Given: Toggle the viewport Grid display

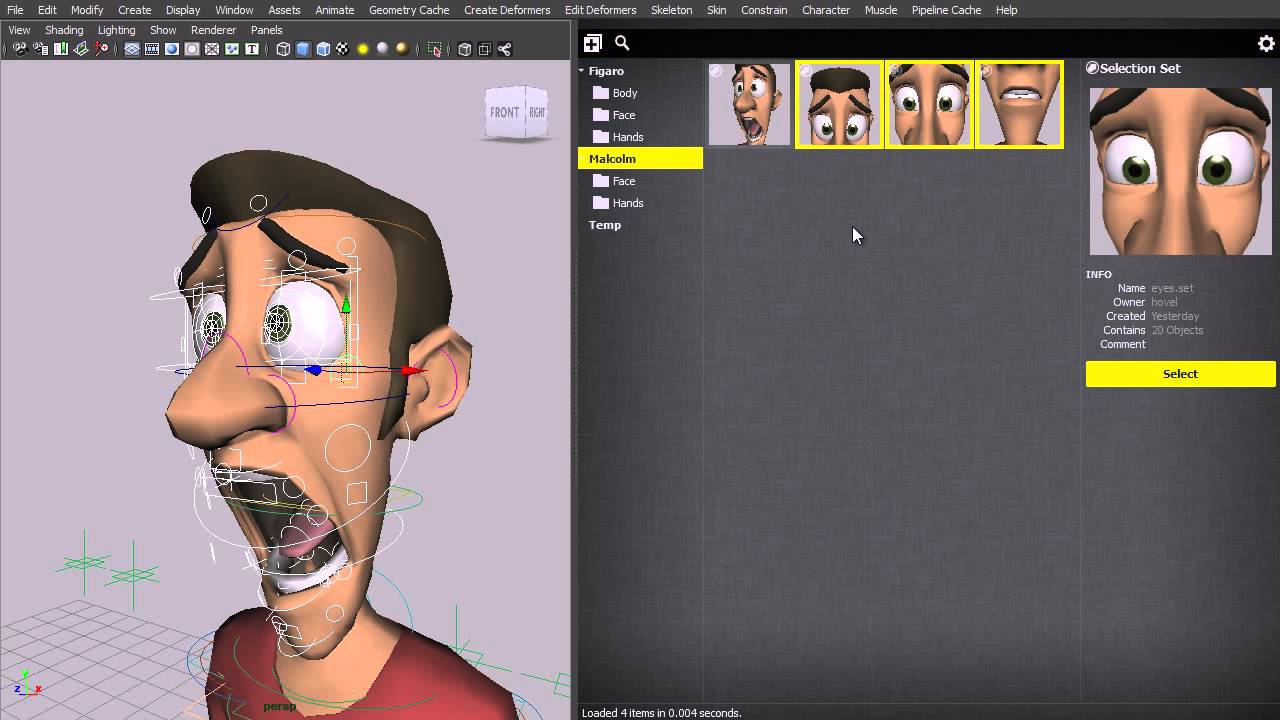Looking at the screenshot, I should coord(131,48).
